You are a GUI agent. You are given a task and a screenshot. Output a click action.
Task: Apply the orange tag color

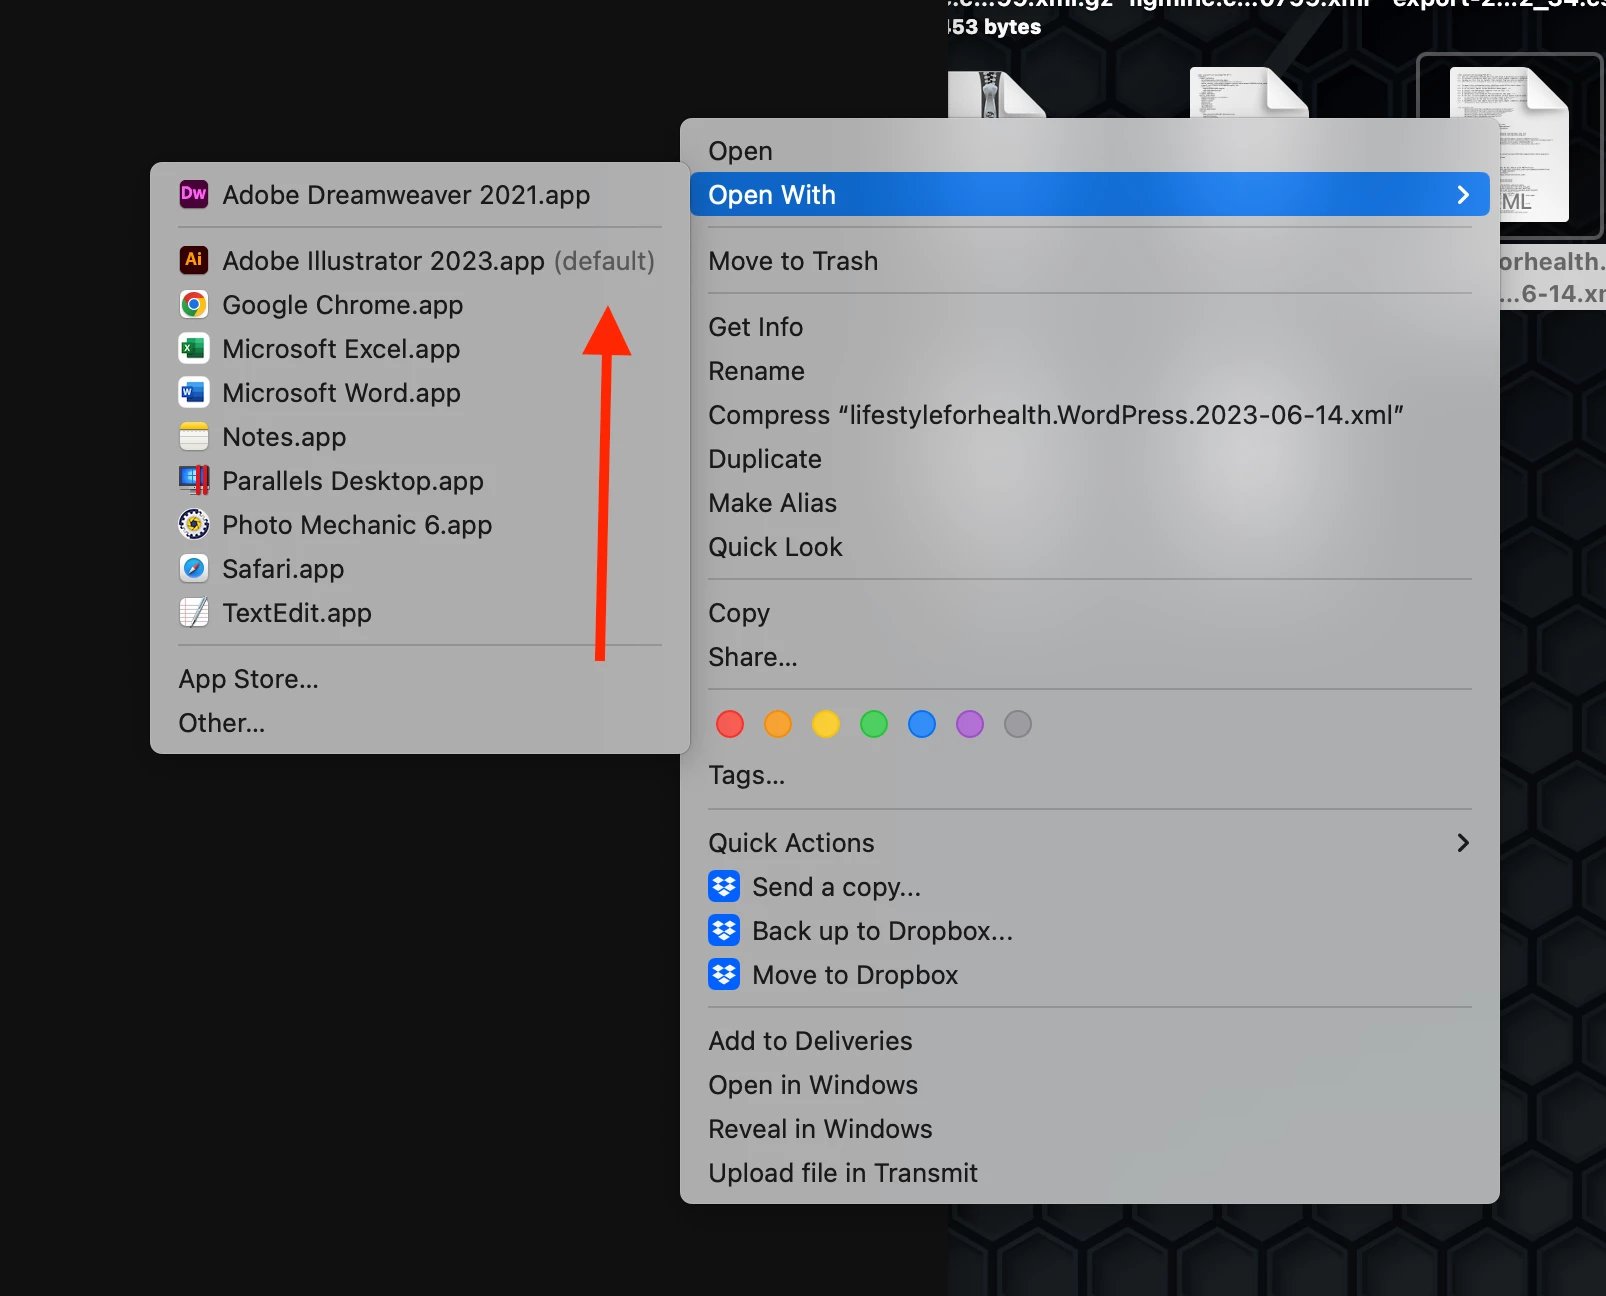[x=778, y=724]
